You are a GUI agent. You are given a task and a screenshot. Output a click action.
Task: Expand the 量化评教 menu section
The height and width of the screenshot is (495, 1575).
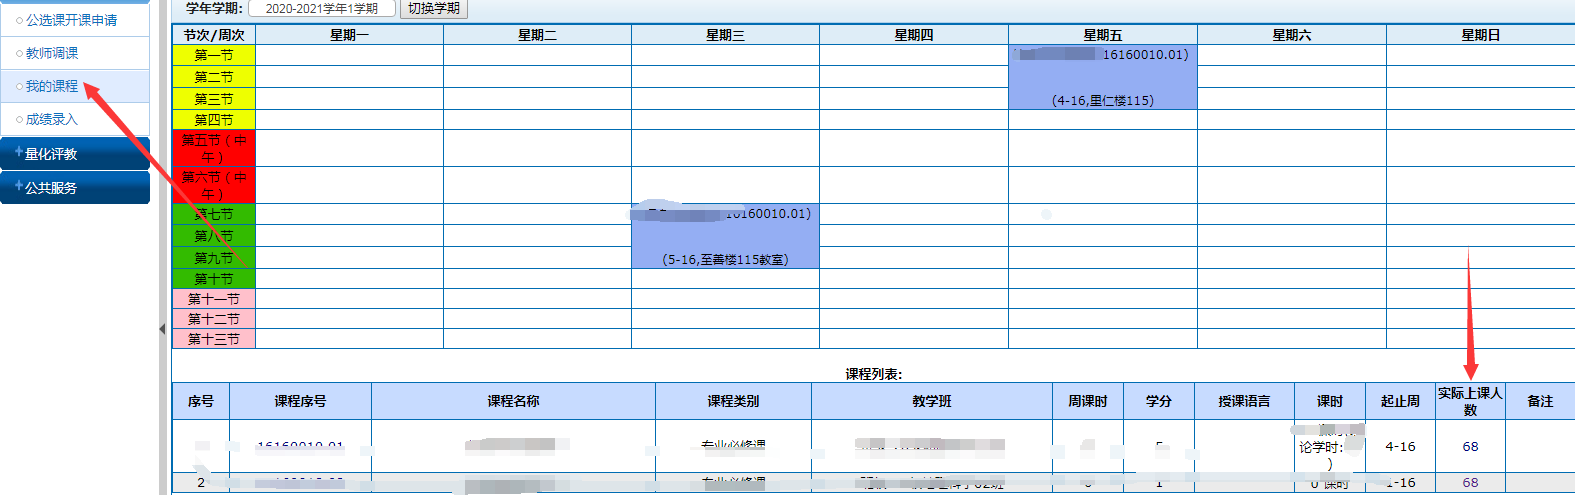click(x=51, y=154)
